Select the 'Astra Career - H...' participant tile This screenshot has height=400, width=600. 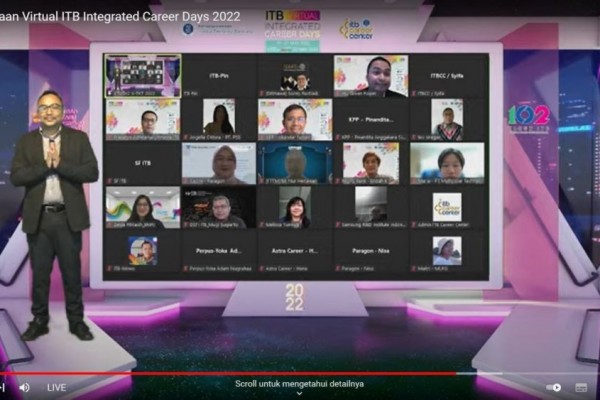(x=295, y=251)
